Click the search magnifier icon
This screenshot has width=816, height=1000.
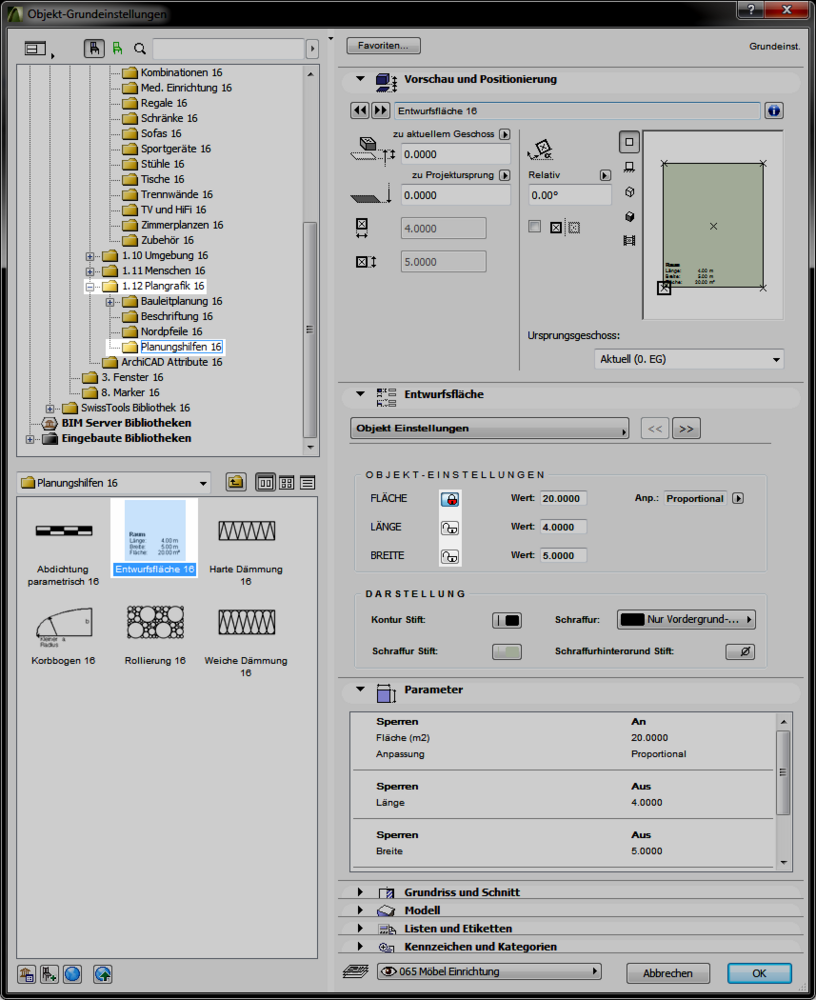pos(140,48)
